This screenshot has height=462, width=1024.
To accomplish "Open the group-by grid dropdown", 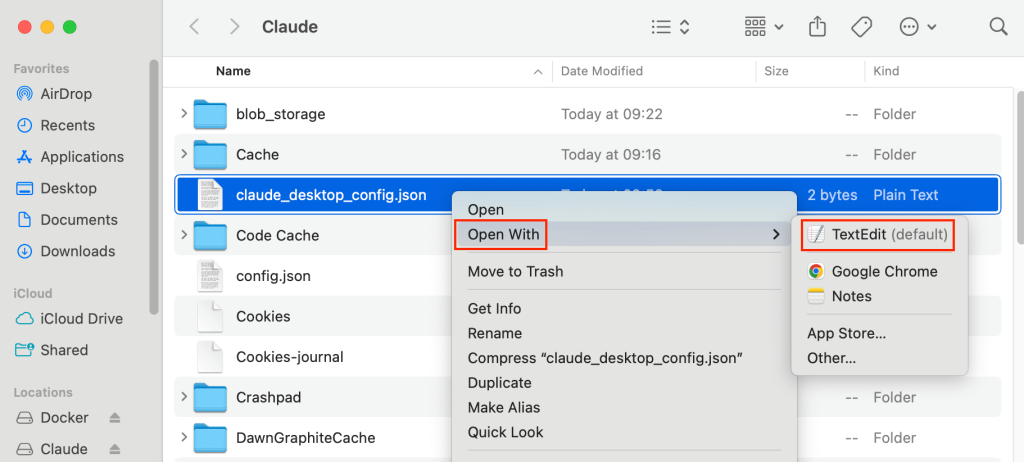I will pyautogui.click(x=764, y=27).
